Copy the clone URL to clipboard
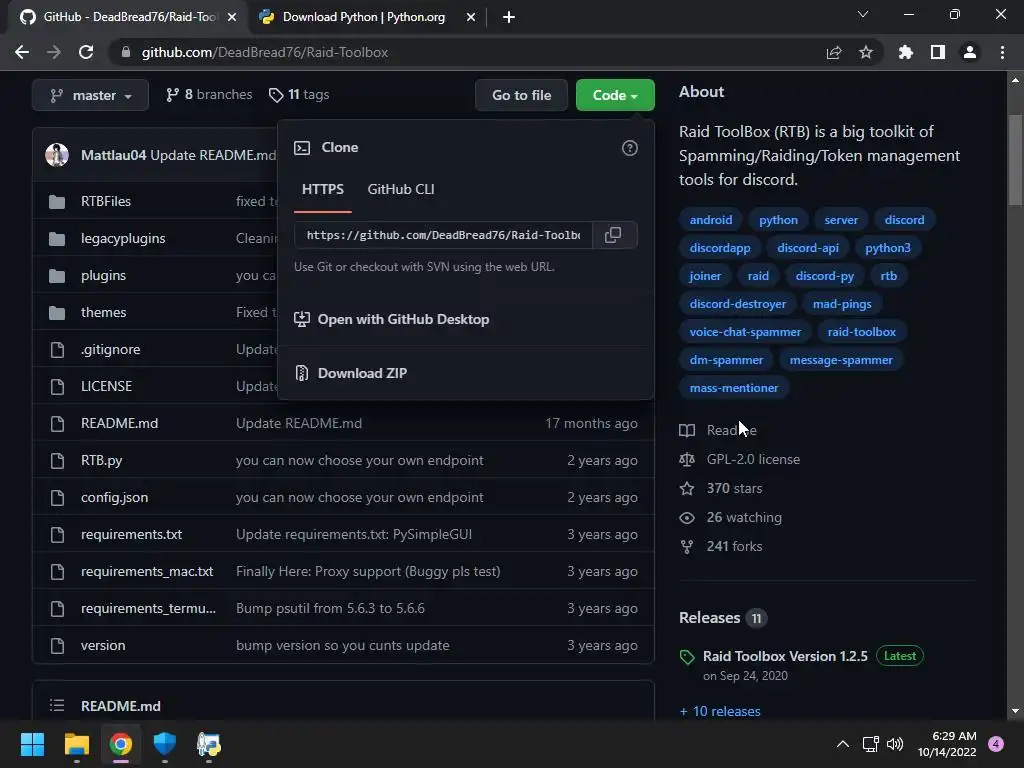The width and height of the screenshot is (1024, 768). click(x=613, y=235)
